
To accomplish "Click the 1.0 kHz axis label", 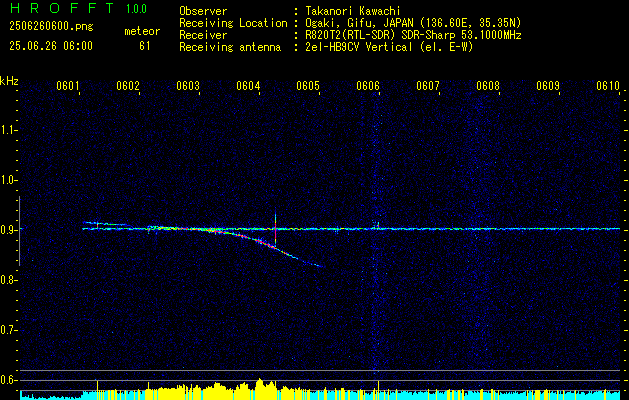I will point(7,181).
